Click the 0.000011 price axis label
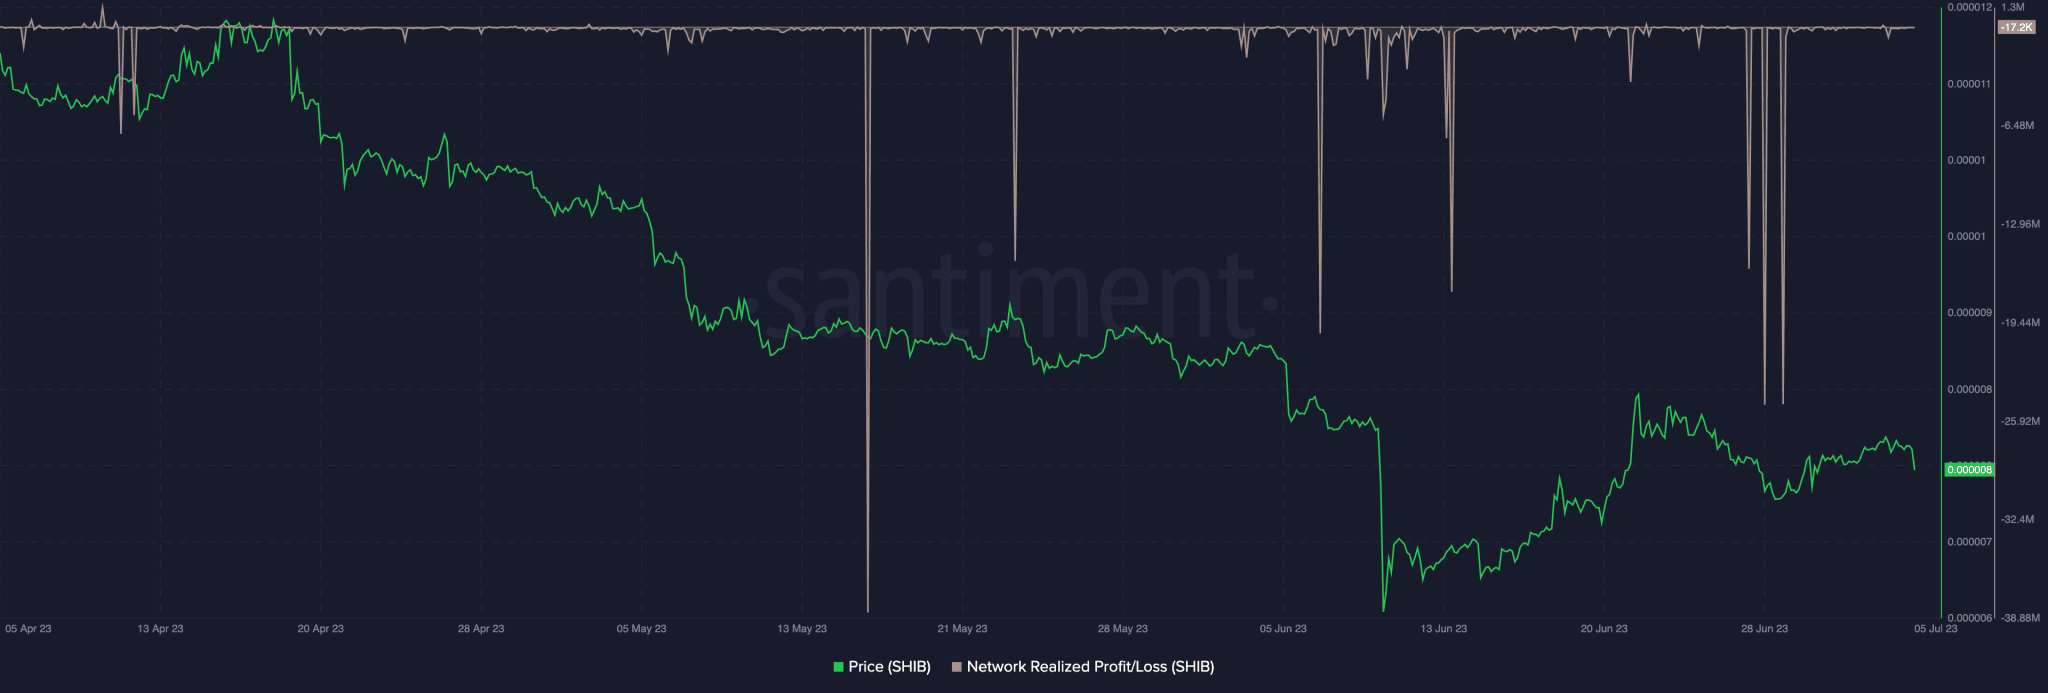Screen dimensions: 2048x693 pyautogui.click(x=1969, y=84)
